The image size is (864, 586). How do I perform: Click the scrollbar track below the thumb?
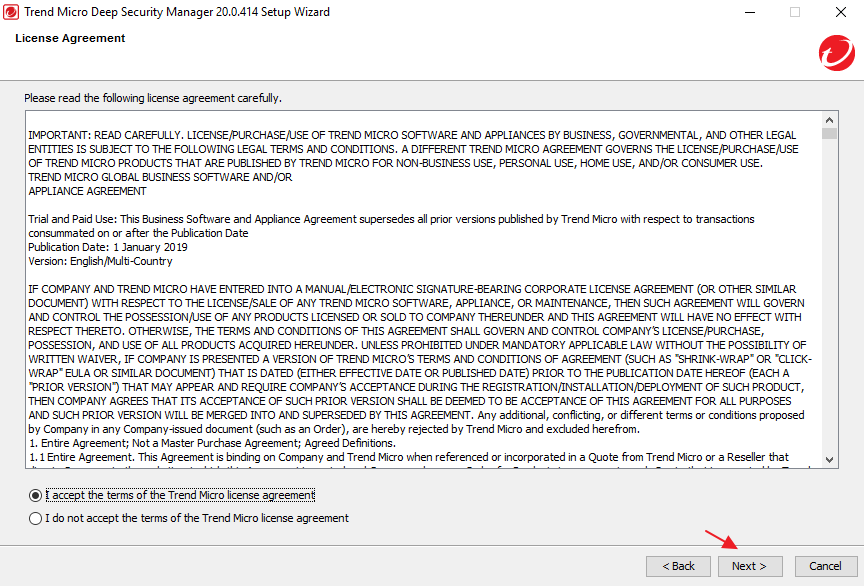829,300
